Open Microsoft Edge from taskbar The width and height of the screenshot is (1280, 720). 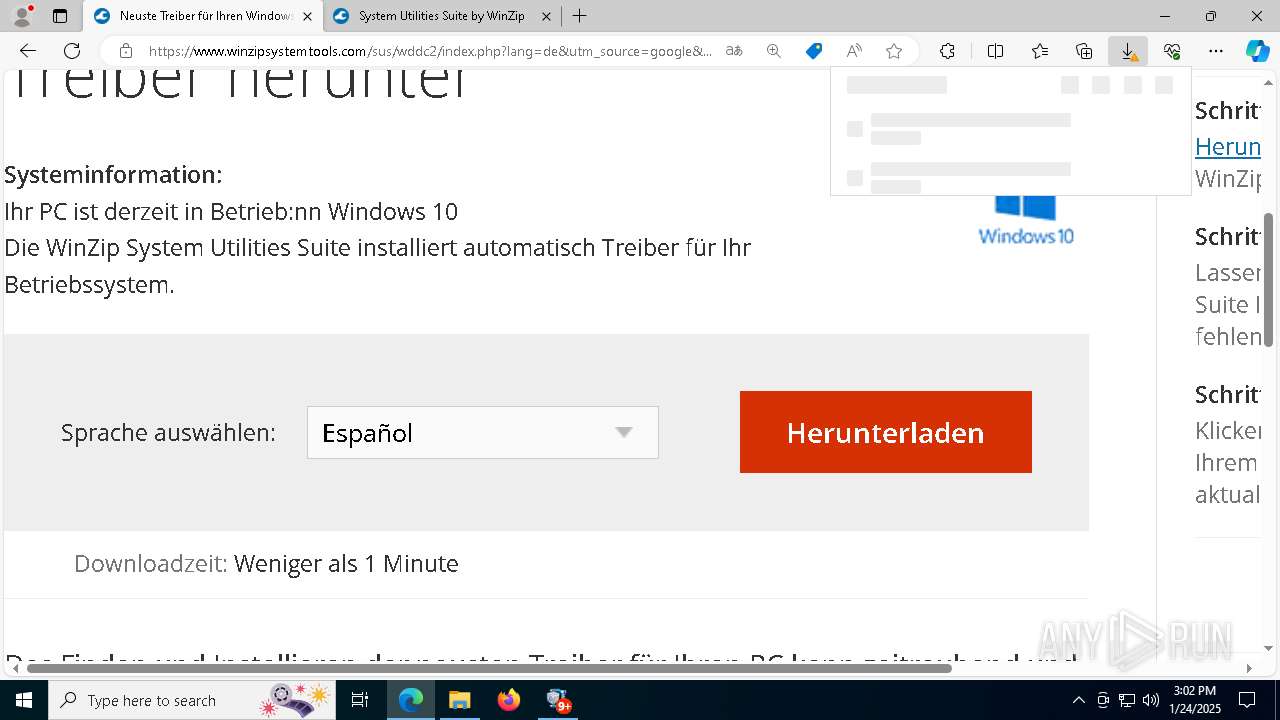click(411, 700)
